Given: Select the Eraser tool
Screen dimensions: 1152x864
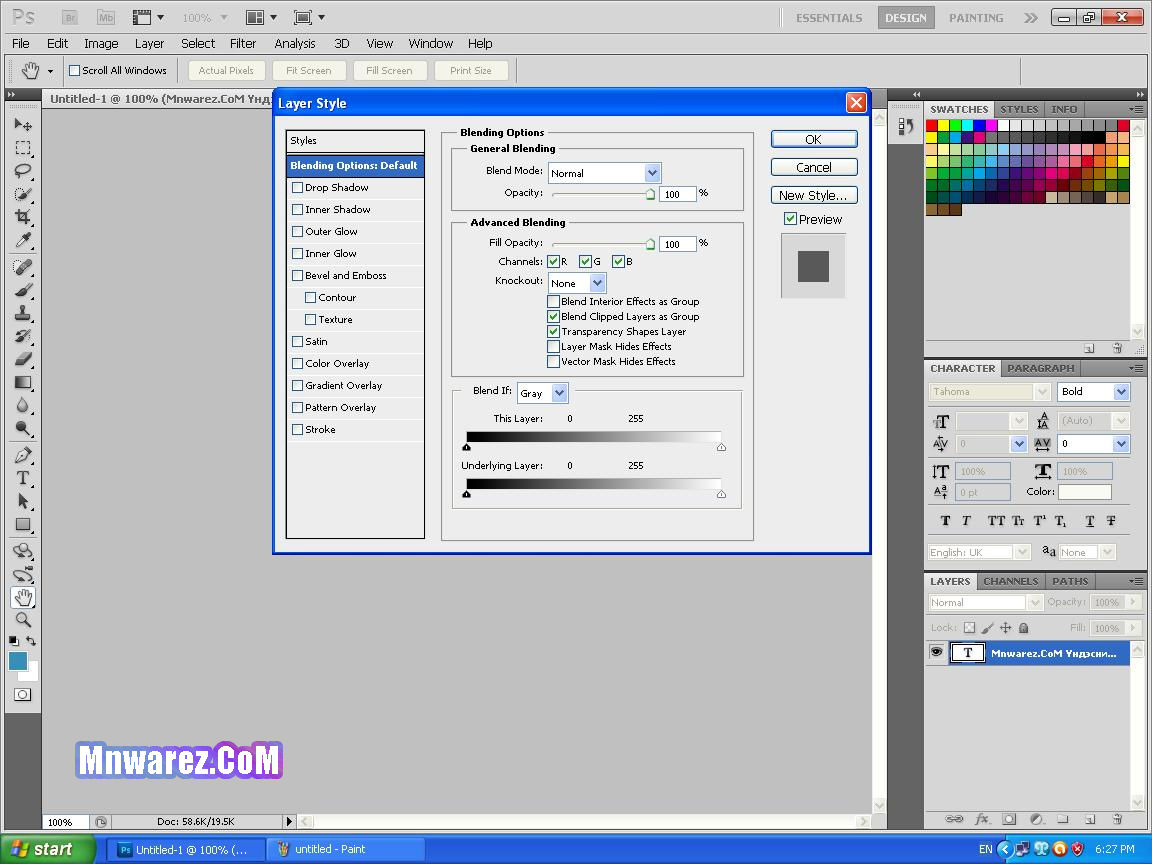Looking at the screenshot, I should pyautogui.click(x=23, y=359).
